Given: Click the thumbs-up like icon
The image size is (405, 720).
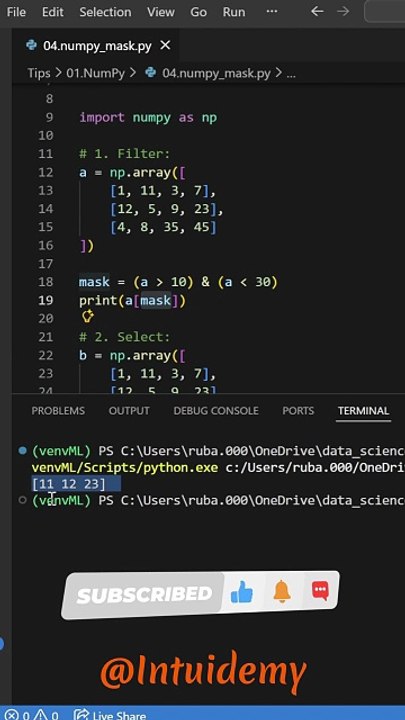Looking at the screenshot, I should [242, 594].
